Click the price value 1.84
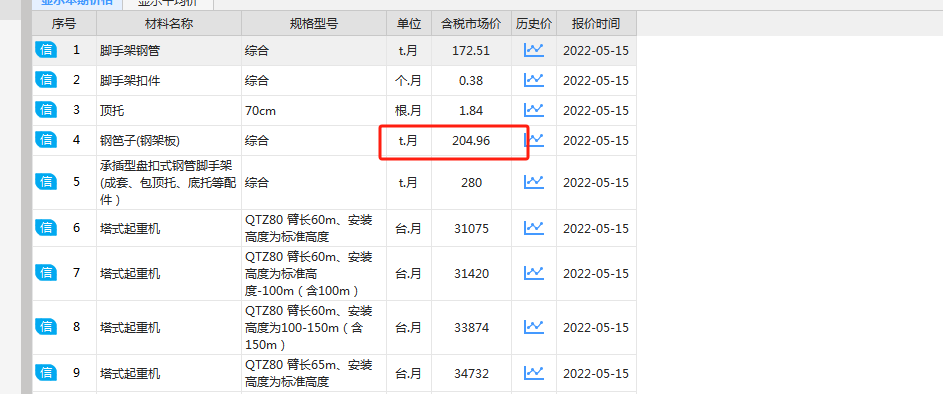Viewport: 943px width, 394px height. (x=471, y=111)
